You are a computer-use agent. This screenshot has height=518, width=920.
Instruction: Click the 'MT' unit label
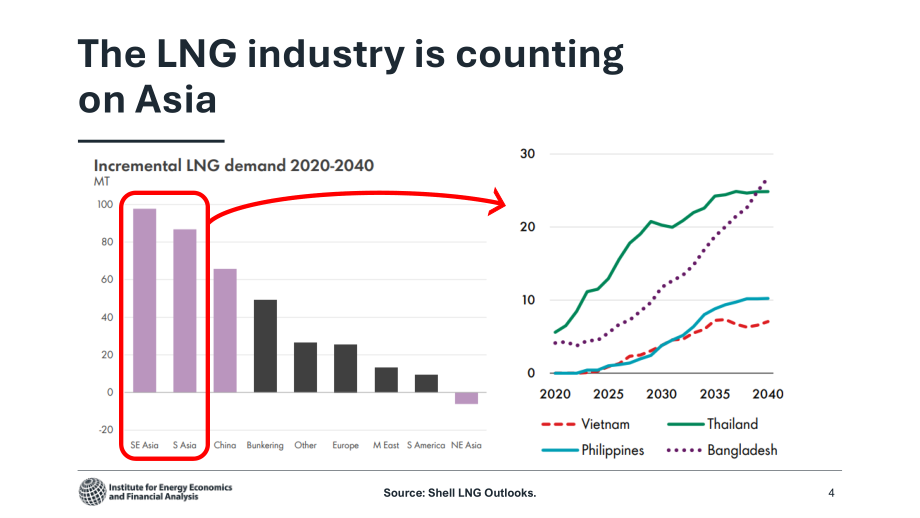[102, 182]
